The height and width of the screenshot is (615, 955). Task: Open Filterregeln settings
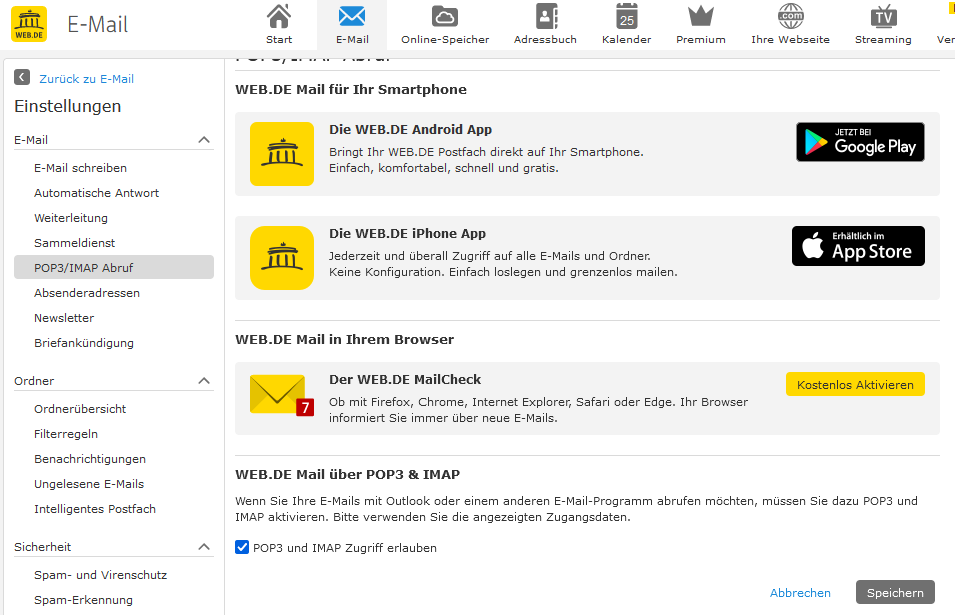coord(66,434)
